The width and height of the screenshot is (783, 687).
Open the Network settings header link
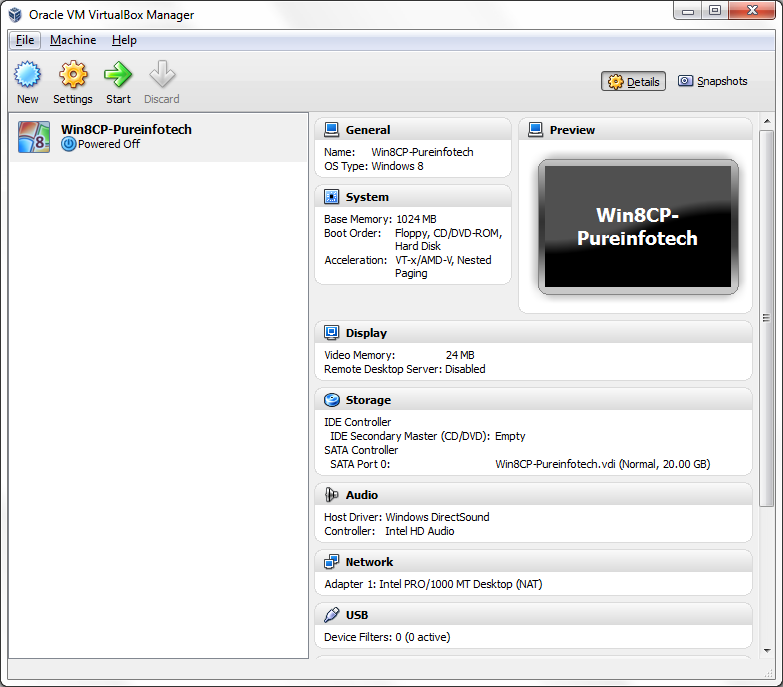pos(369,562)
